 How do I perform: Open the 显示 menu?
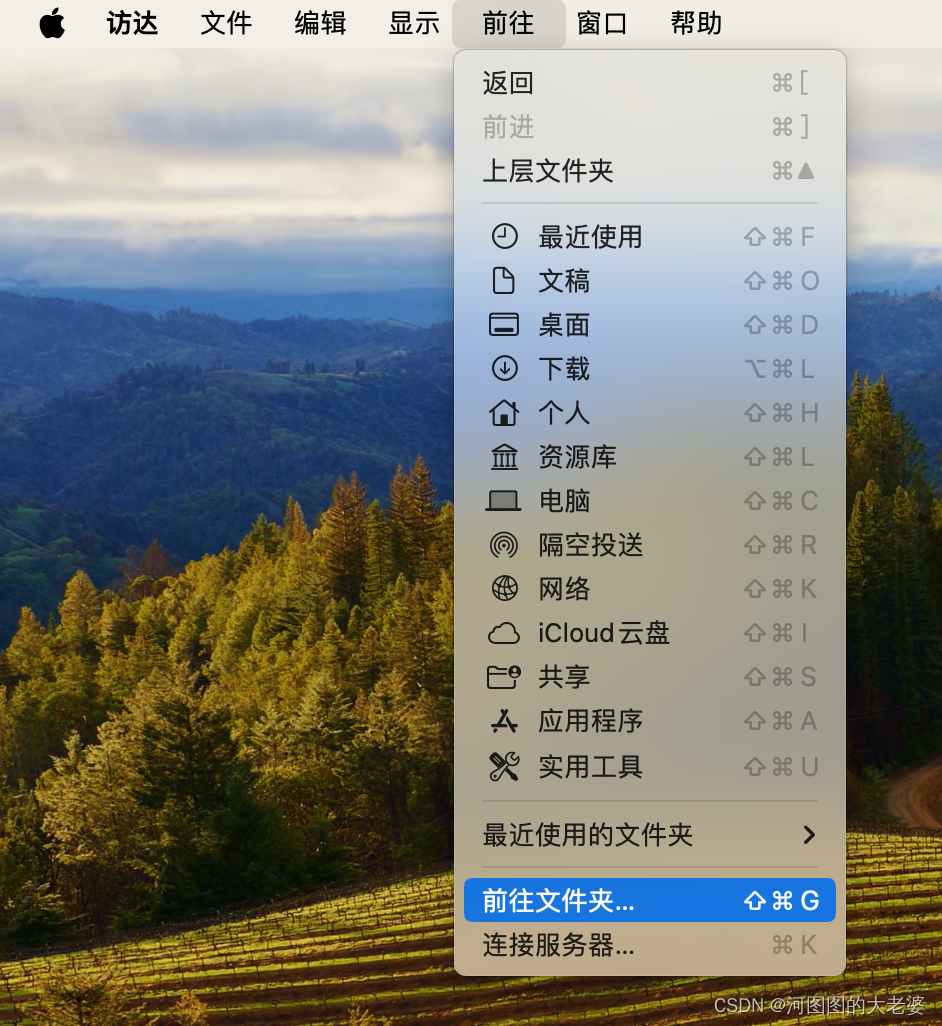pyautogui.click(x=413, y=24)
